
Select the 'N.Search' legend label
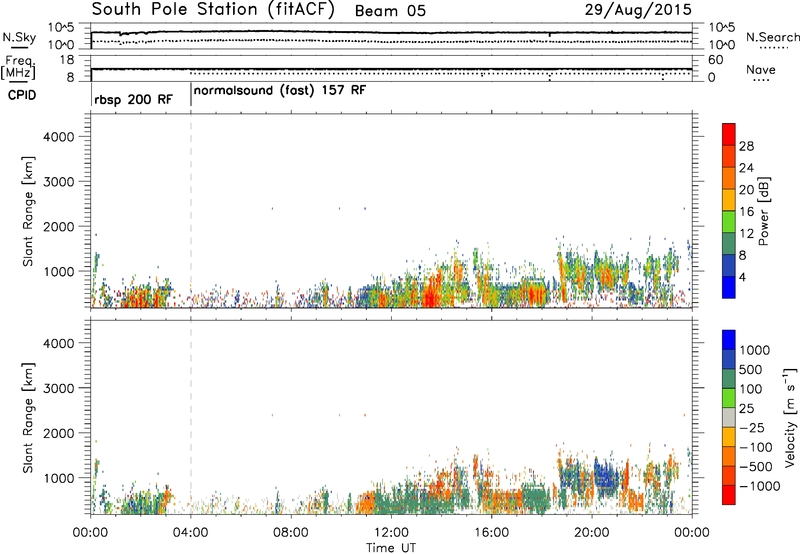772,37
